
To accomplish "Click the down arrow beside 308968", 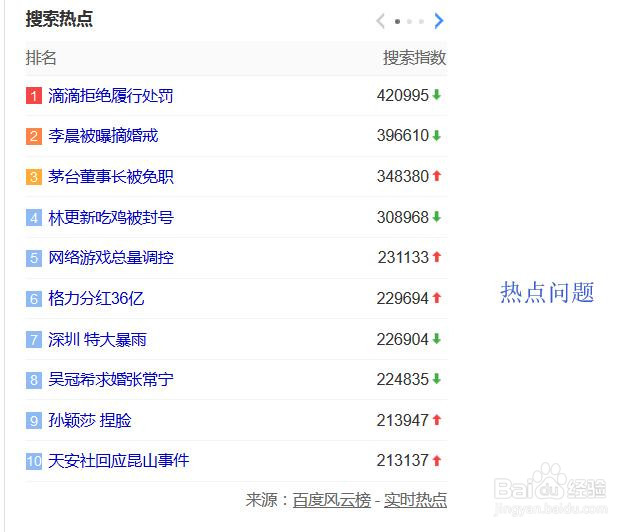I will [437, 216].
